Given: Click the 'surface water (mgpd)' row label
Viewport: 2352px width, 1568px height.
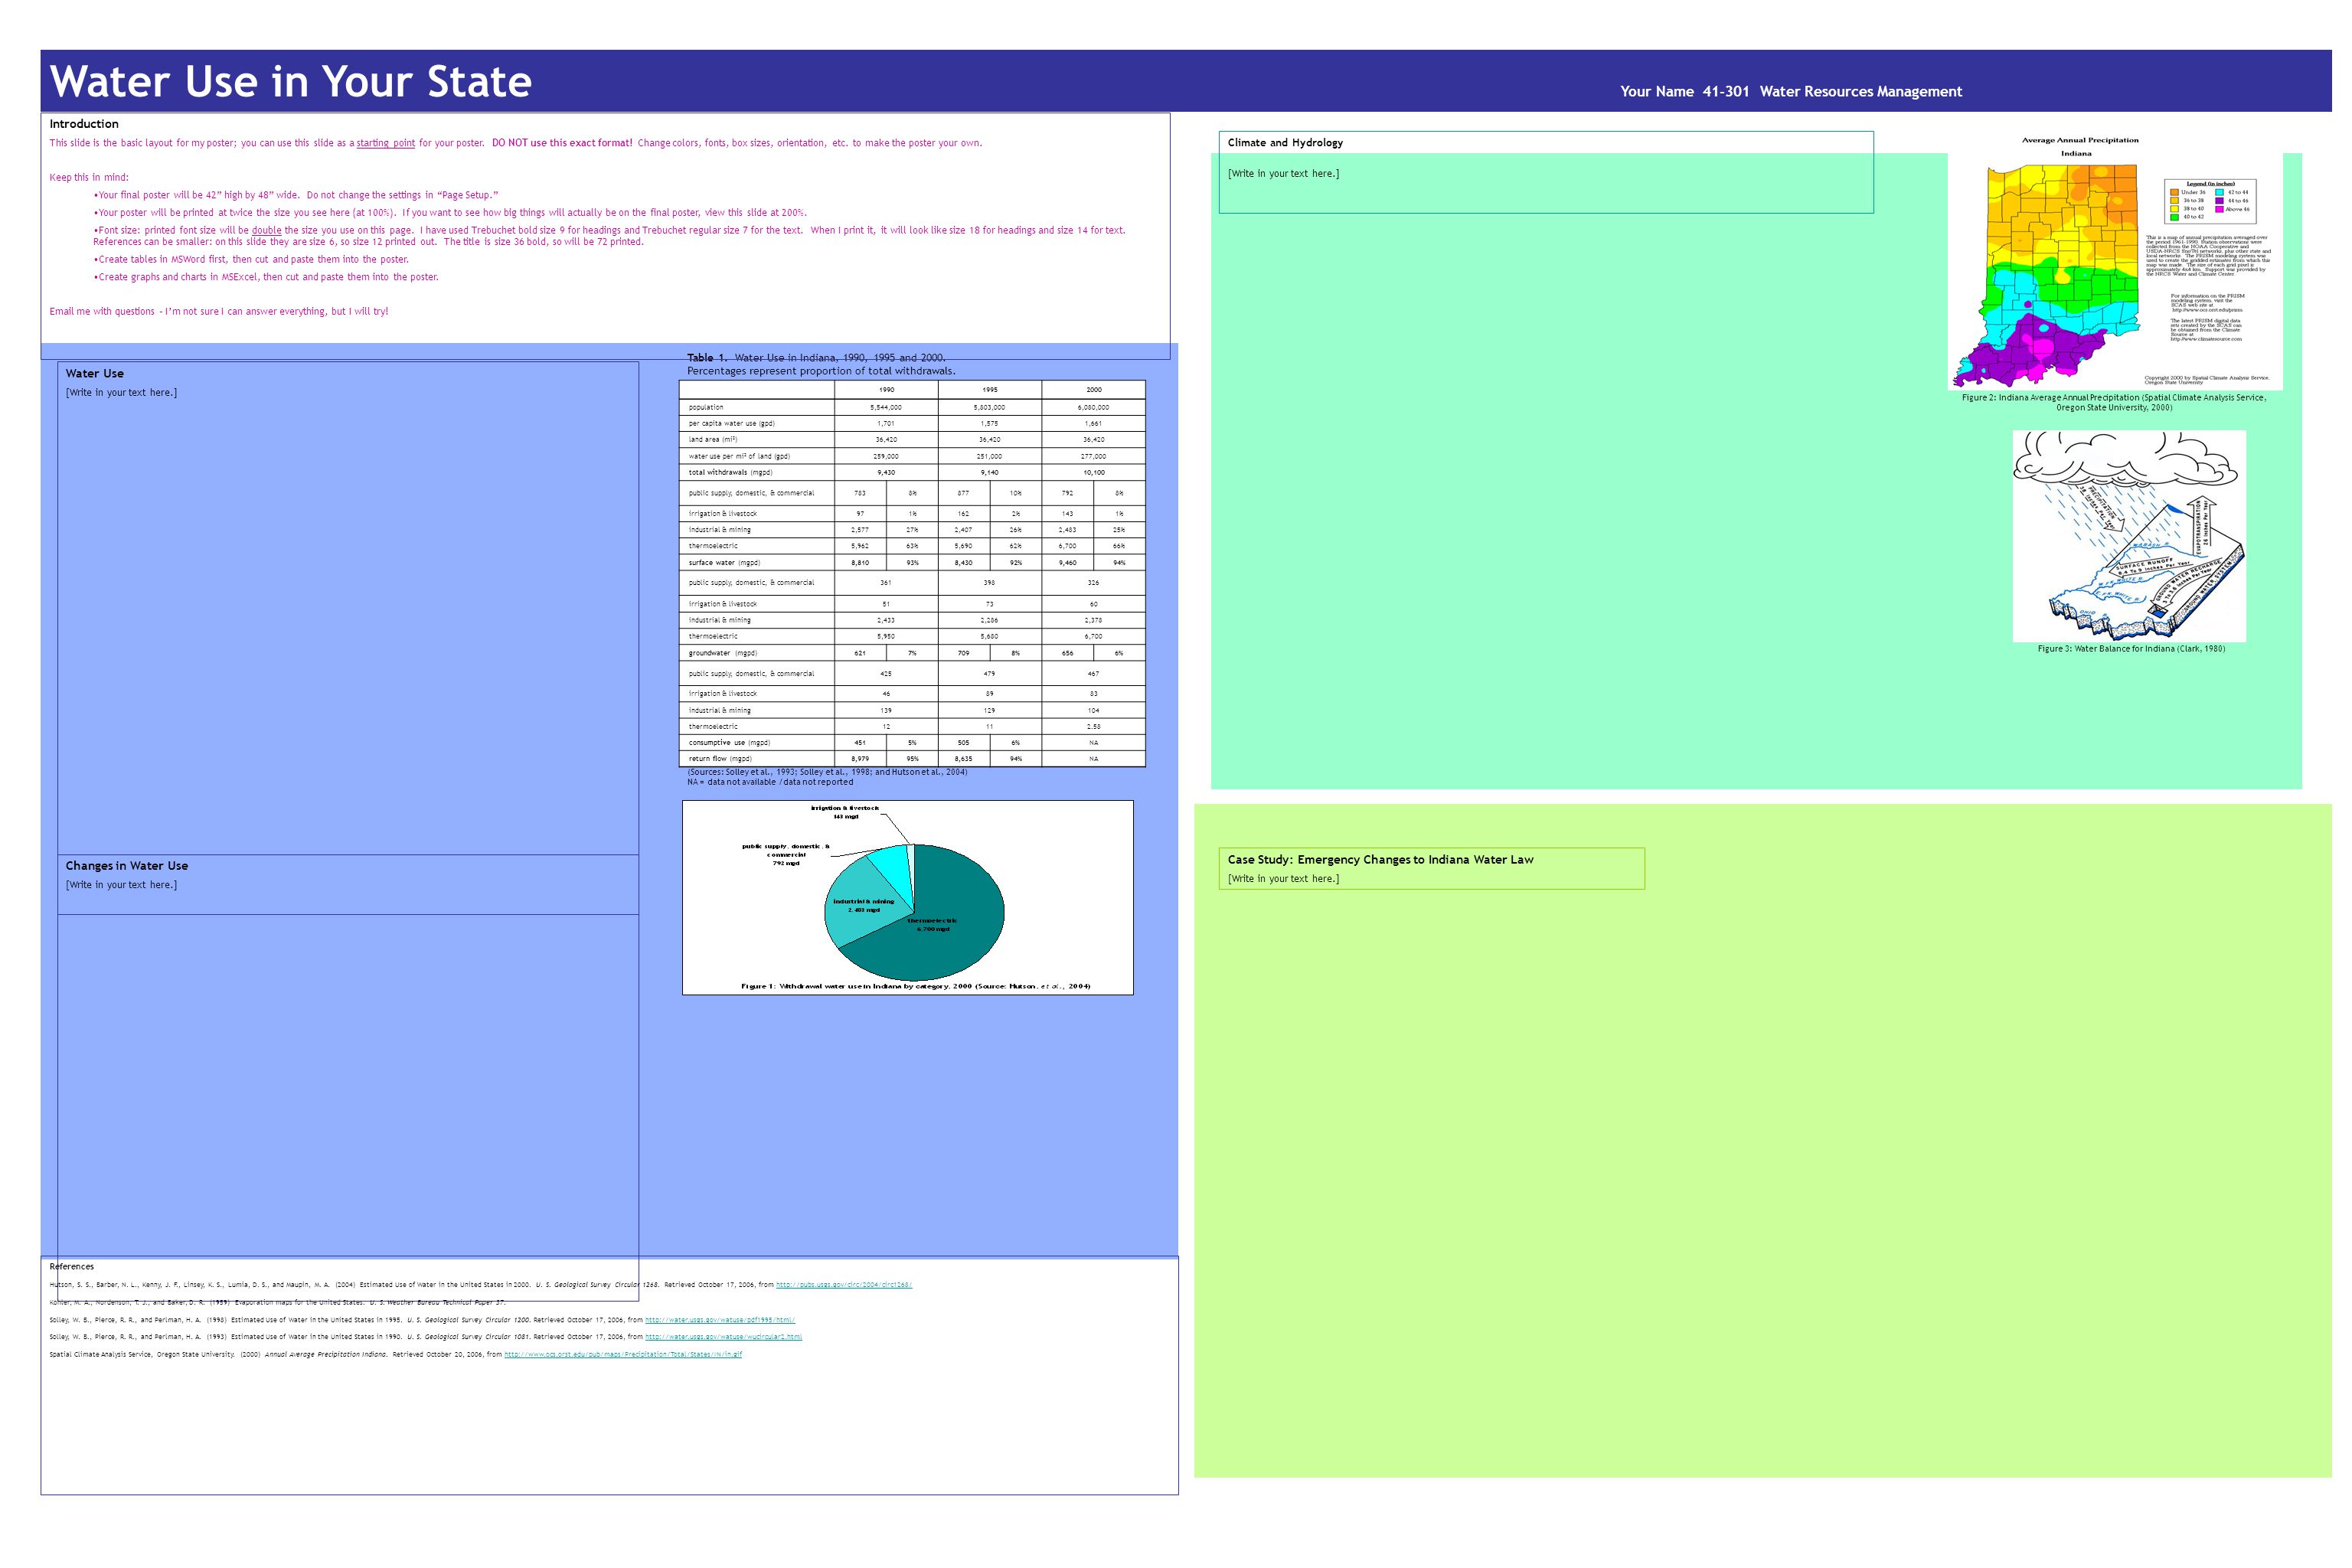Looking at the screenshot, I should click(x=725, y=563).
